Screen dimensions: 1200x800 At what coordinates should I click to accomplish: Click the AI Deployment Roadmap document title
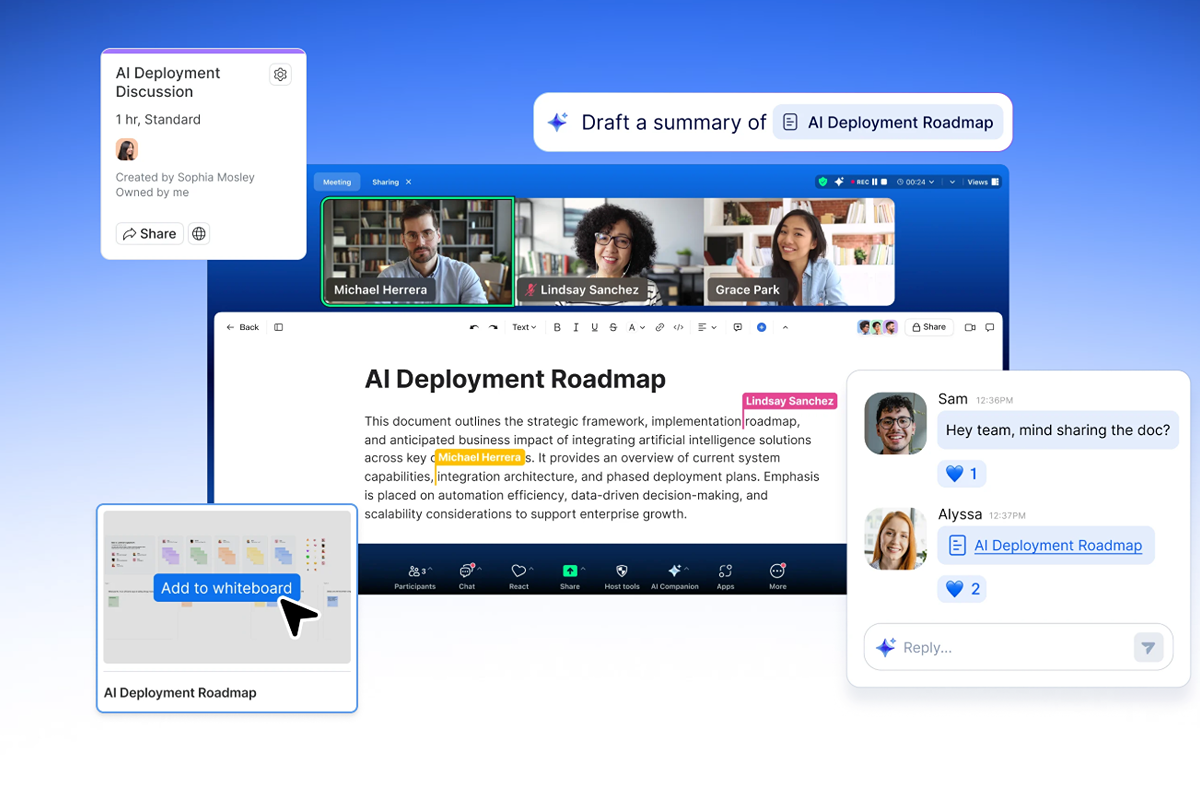pyautogui.click(x=515, y=379)
